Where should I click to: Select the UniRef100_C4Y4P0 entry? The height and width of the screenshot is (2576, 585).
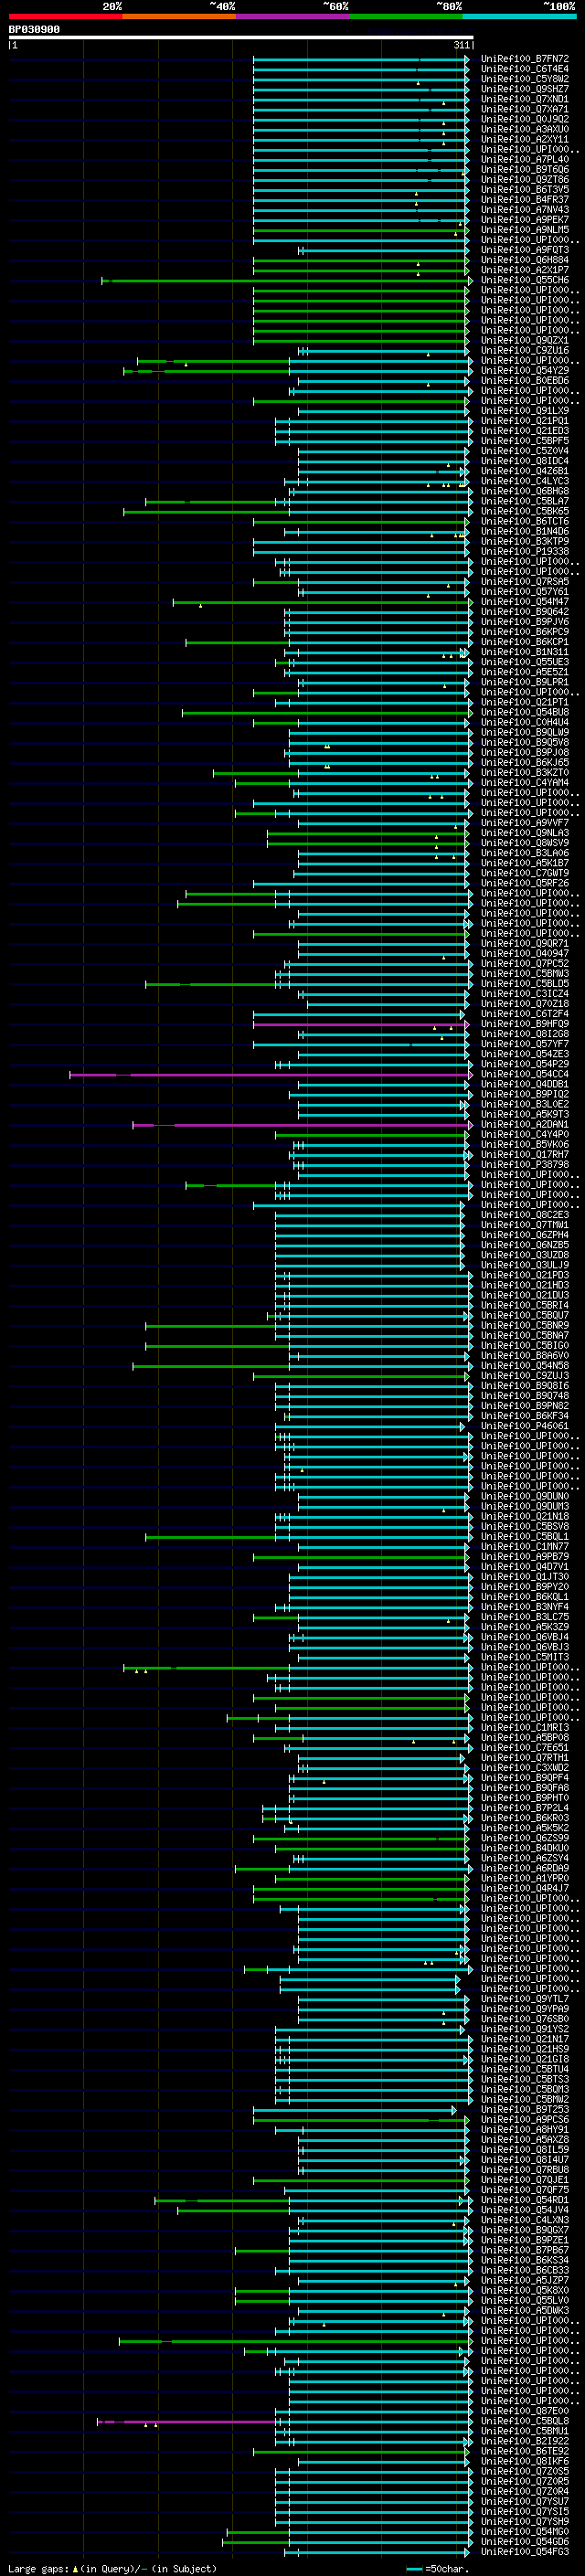[x=525, y=1134]
